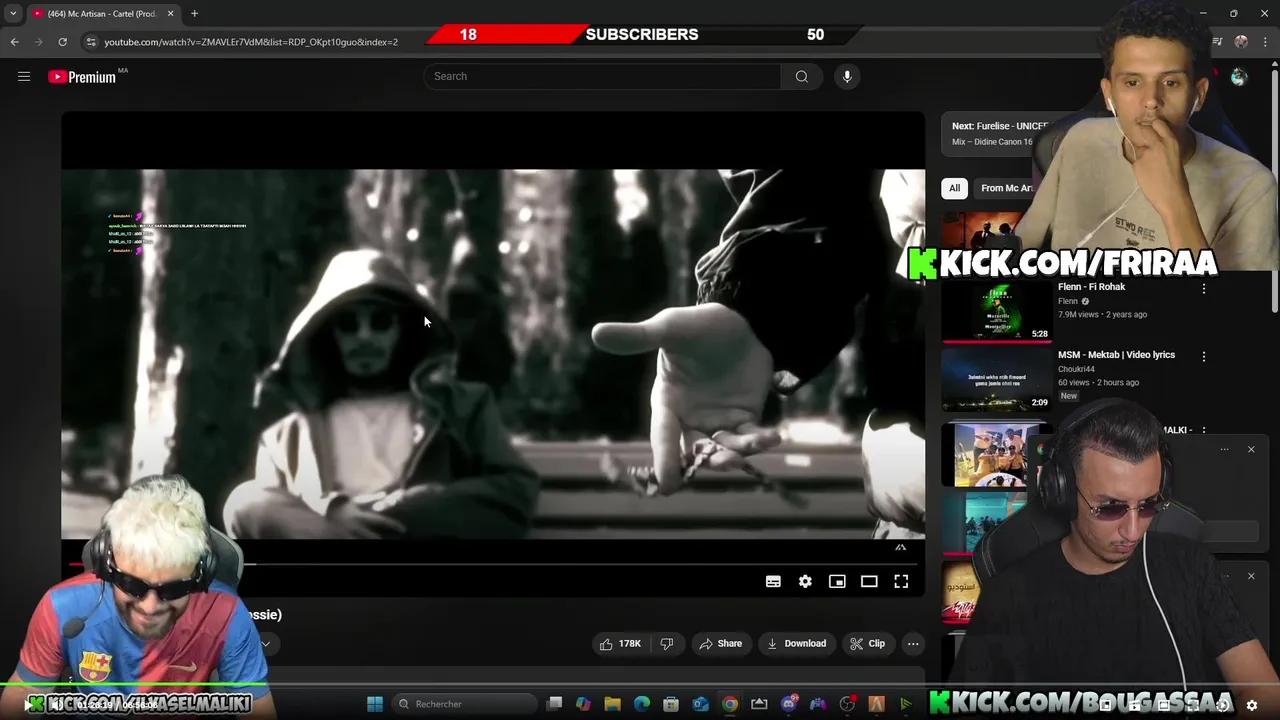The width and height of the screenshot is (1280, 720).
Task: Open the Flenn - Fi Rohak thumbnail
Action: [996, 311]
